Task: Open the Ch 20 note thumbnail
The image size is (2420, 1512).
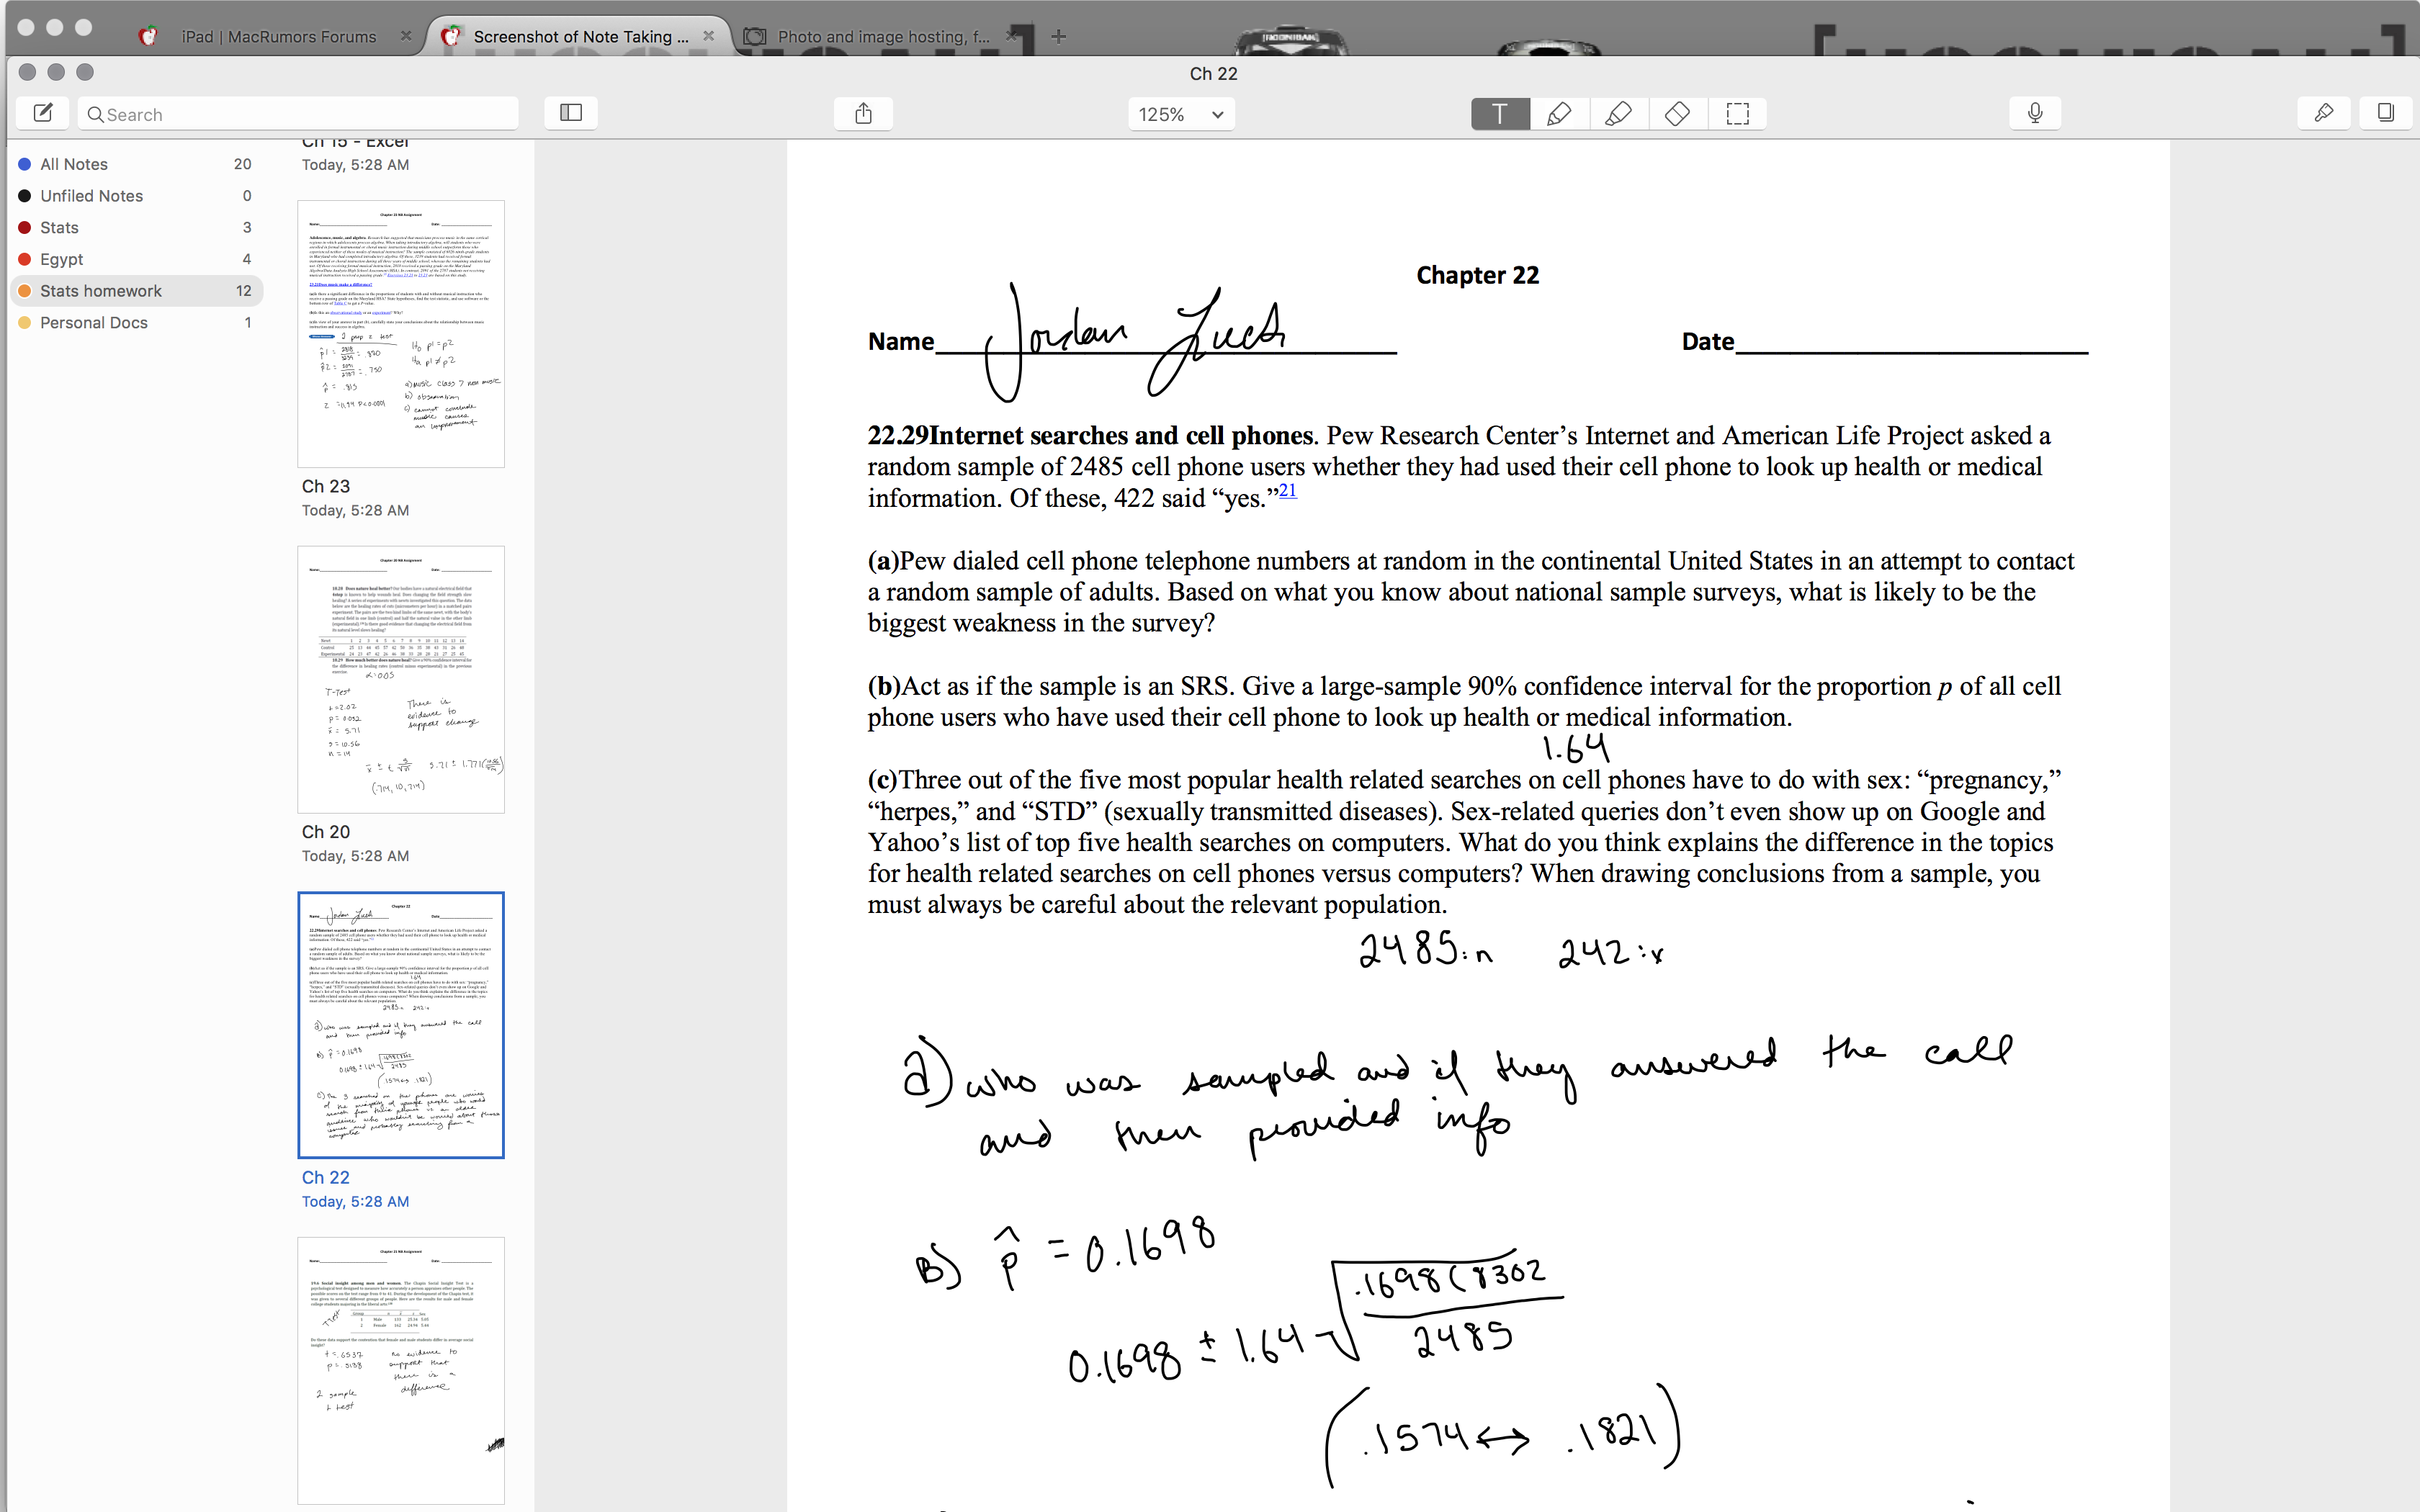Action: click(401, 679)
